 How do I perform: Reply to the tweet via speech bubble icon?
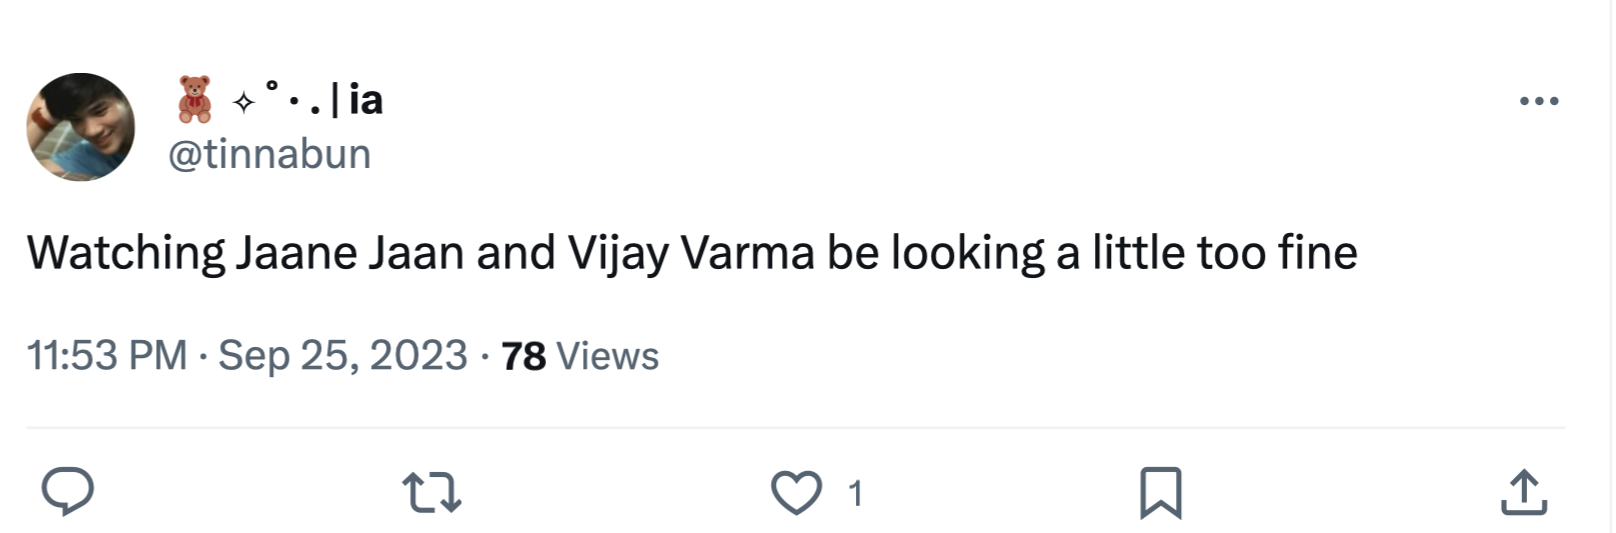pos(67,492)
